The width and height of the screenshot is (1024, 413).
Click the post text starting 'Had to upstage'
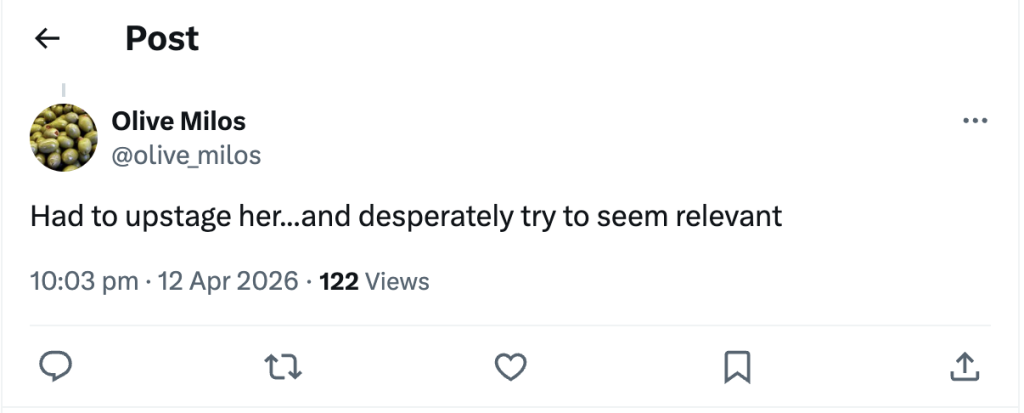pyautogui.click(x=405, y=217)
